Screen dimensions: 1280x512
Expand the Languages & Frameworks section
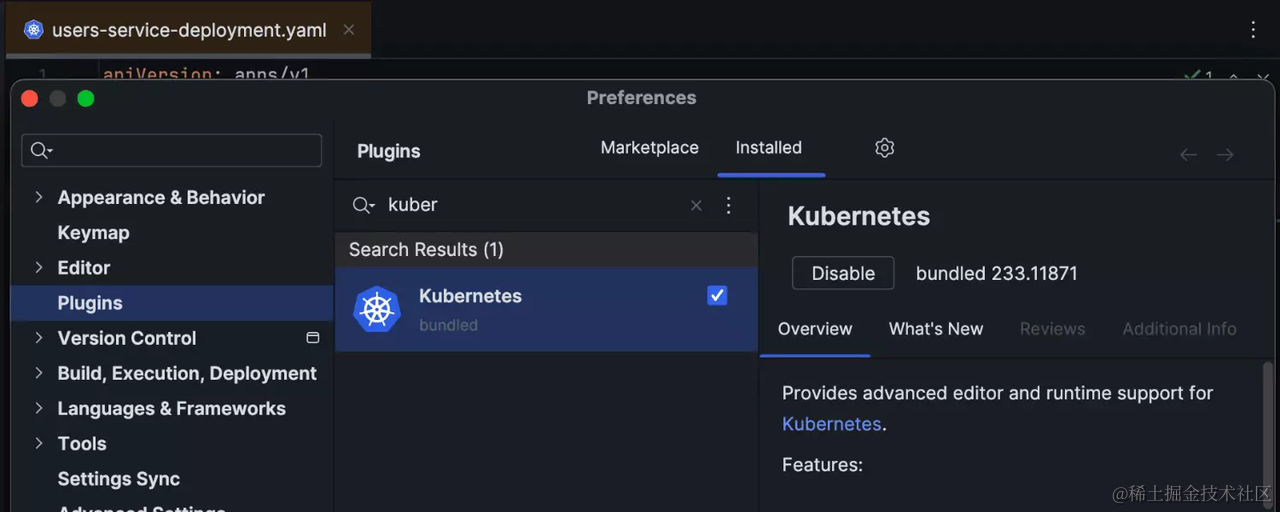point(39,408)
